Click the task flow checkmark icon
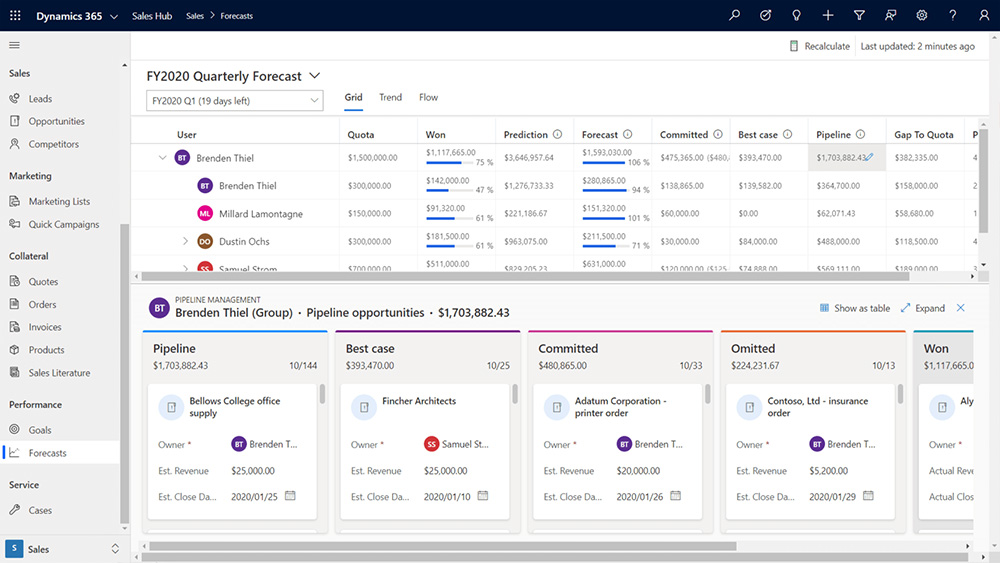 [x=765, y=15]
